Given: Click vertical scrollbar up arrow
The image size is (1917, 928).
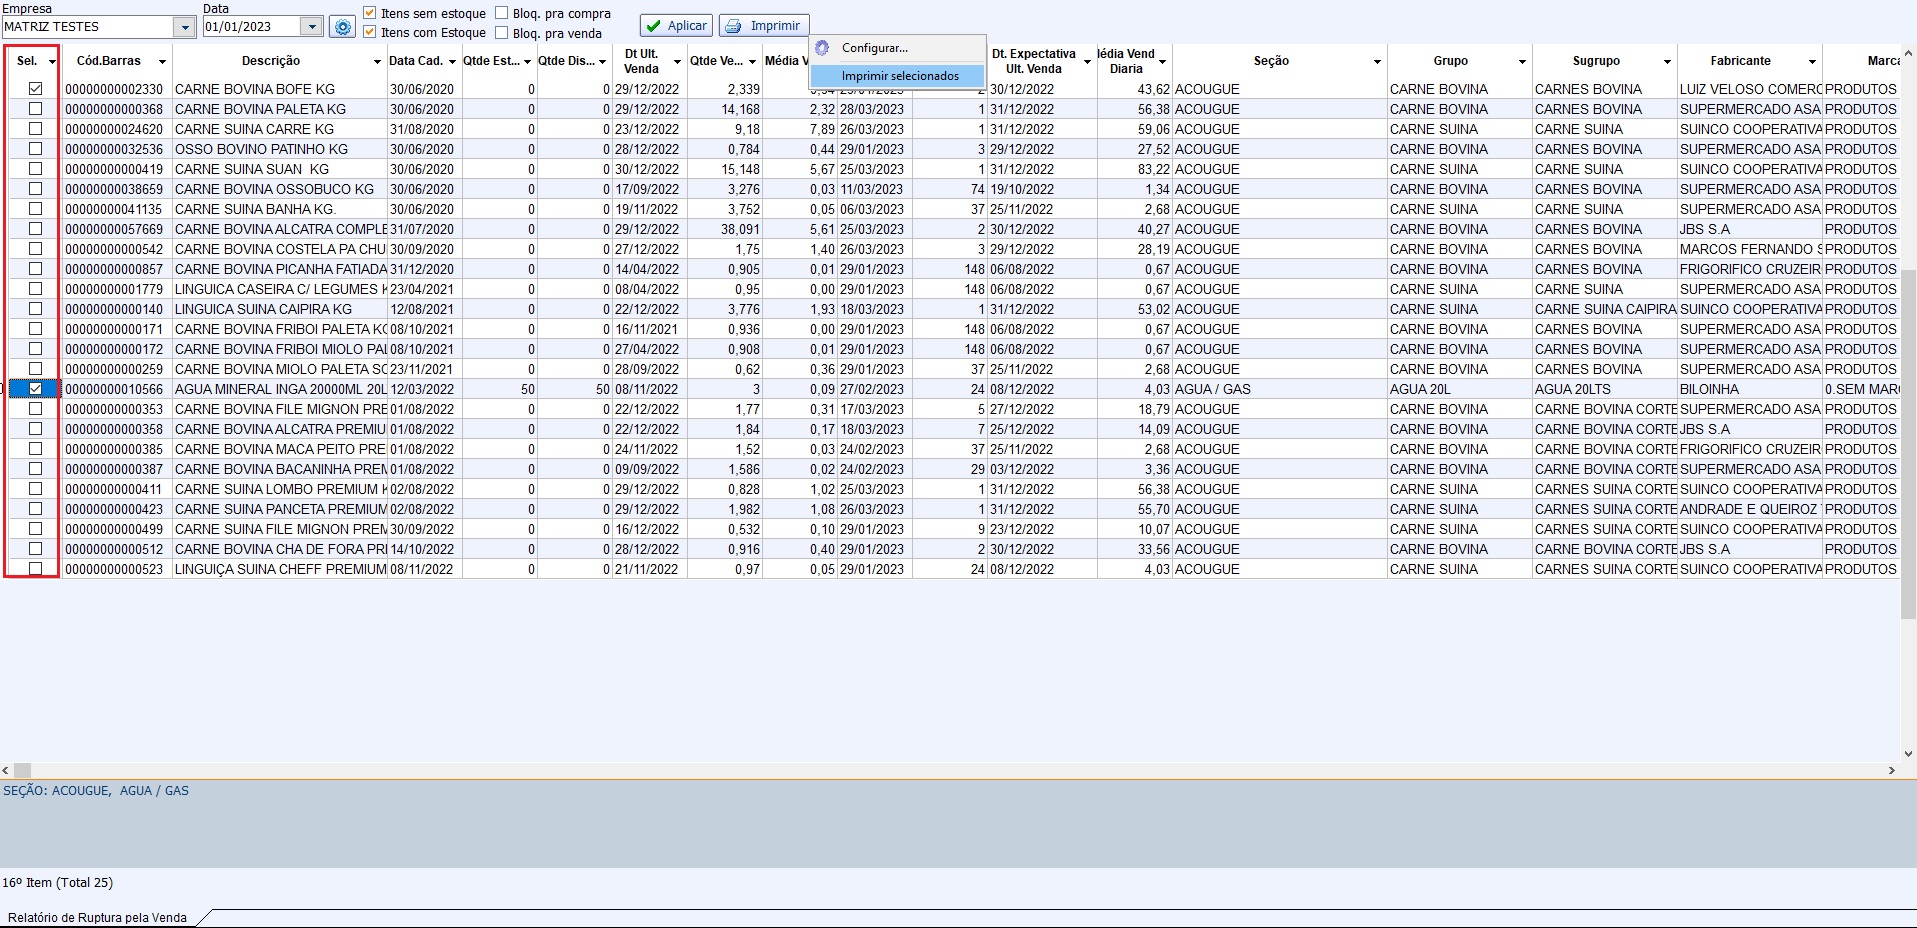Looking at the screenshot, I should (x=1908, y=53).
